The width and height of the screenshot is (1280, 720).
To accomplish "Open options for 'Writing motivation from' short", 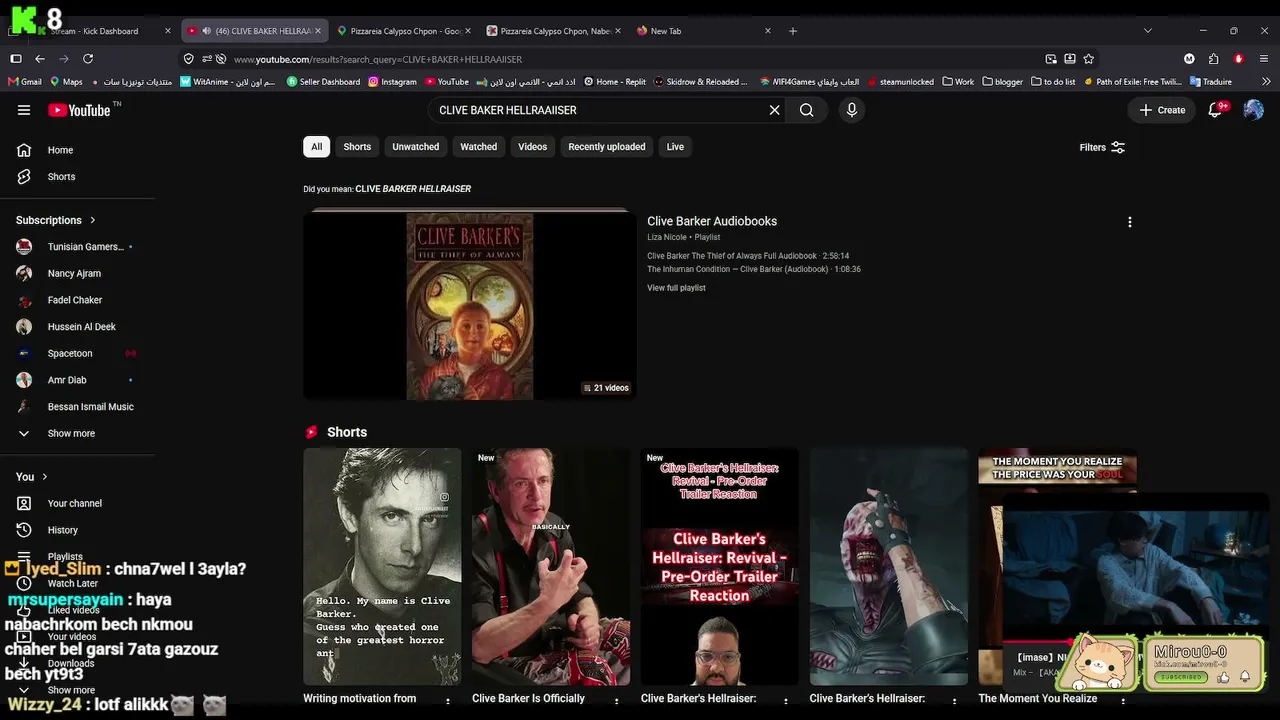I will tap(448, 700).
